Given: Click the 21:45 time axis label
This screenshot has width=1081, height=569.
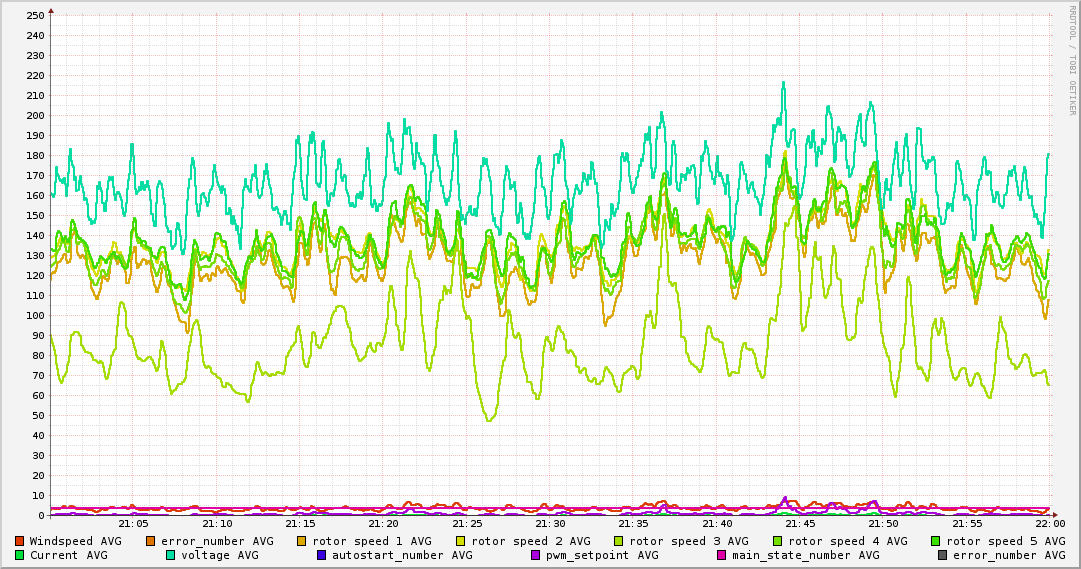Looking at the screenshot, I should [x=800, y=524].
